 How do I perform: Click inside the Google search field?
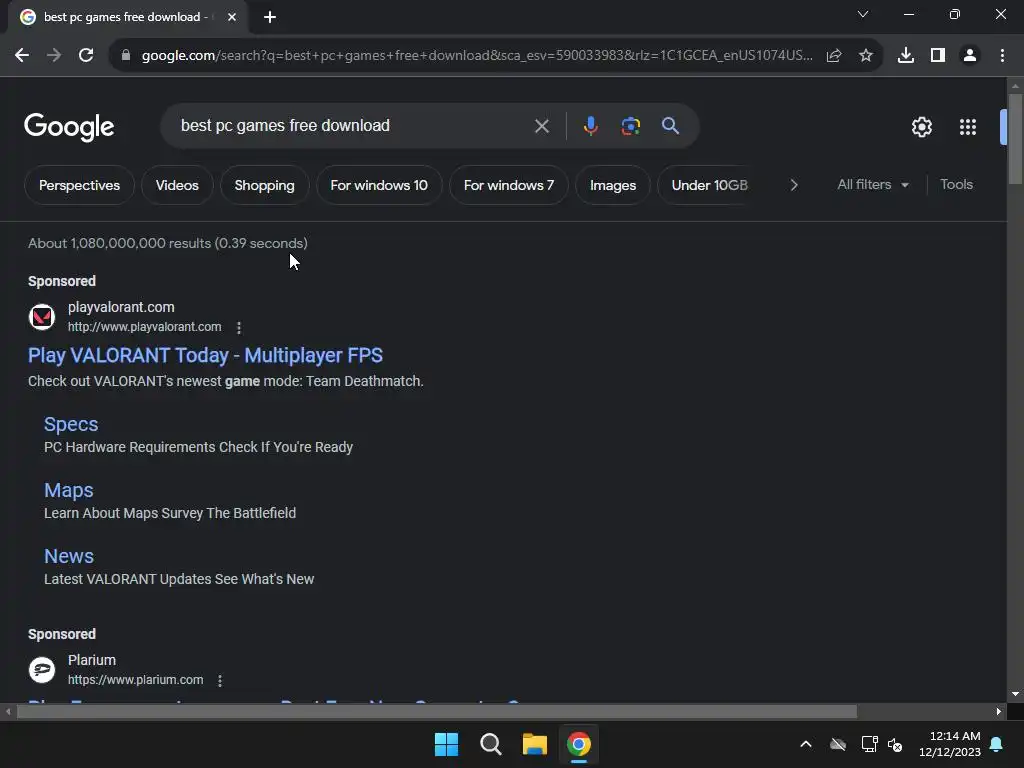(x=353, y=125)
